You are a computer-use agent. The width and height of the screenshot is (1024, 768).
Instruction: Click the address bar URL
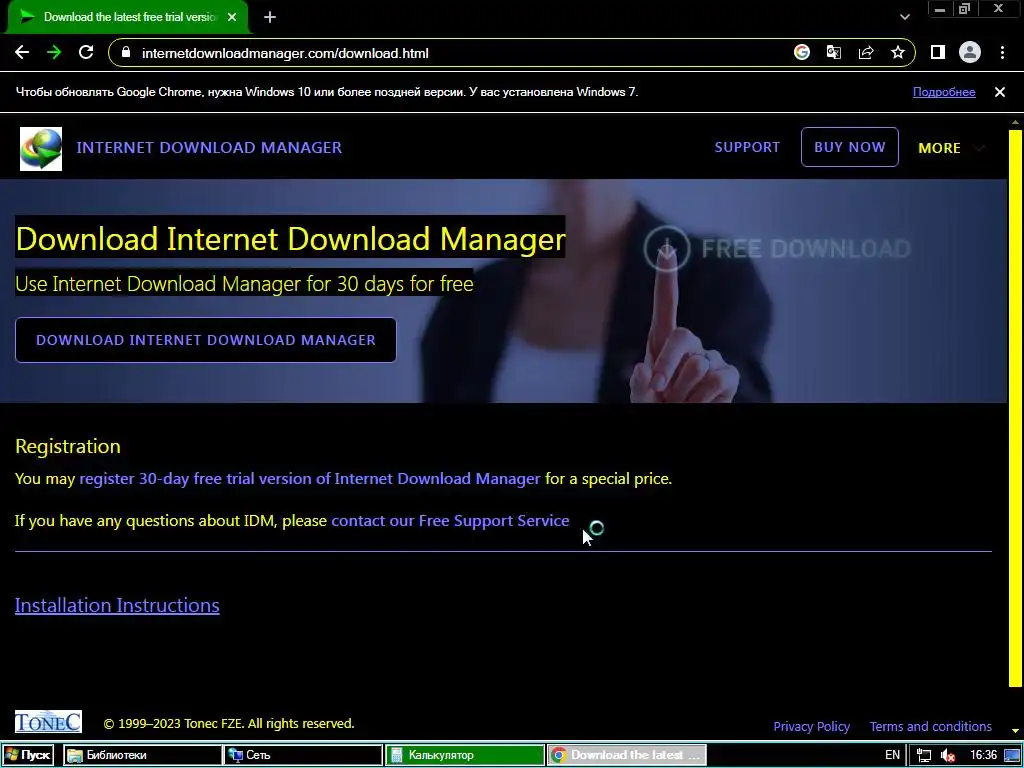(x=285, y=53)
